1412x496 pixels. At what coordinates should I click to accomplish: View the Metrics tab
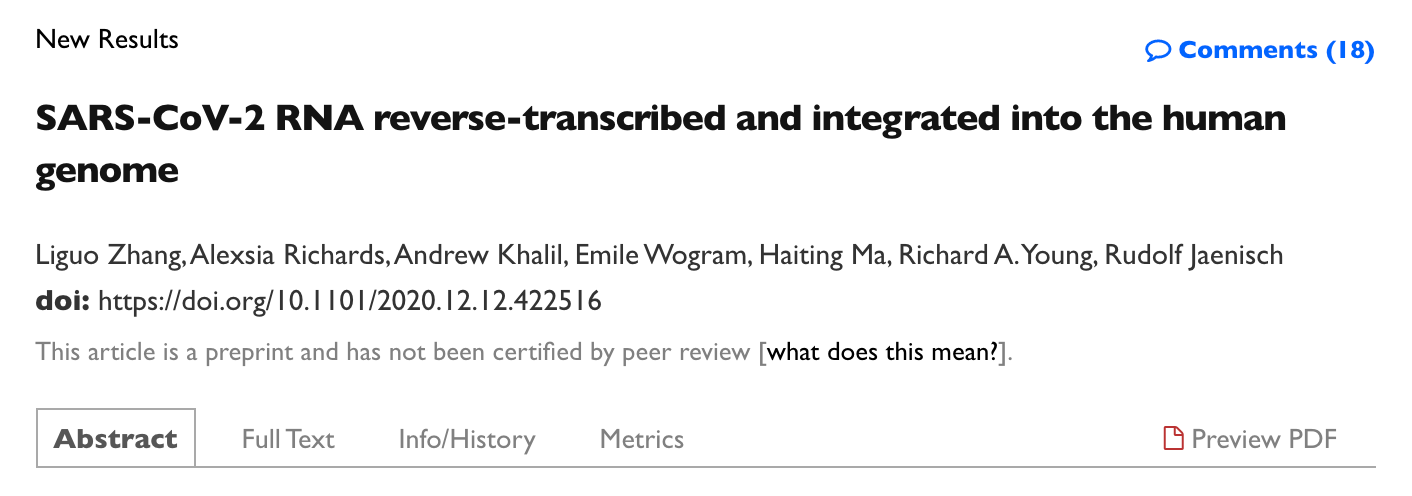642,439
